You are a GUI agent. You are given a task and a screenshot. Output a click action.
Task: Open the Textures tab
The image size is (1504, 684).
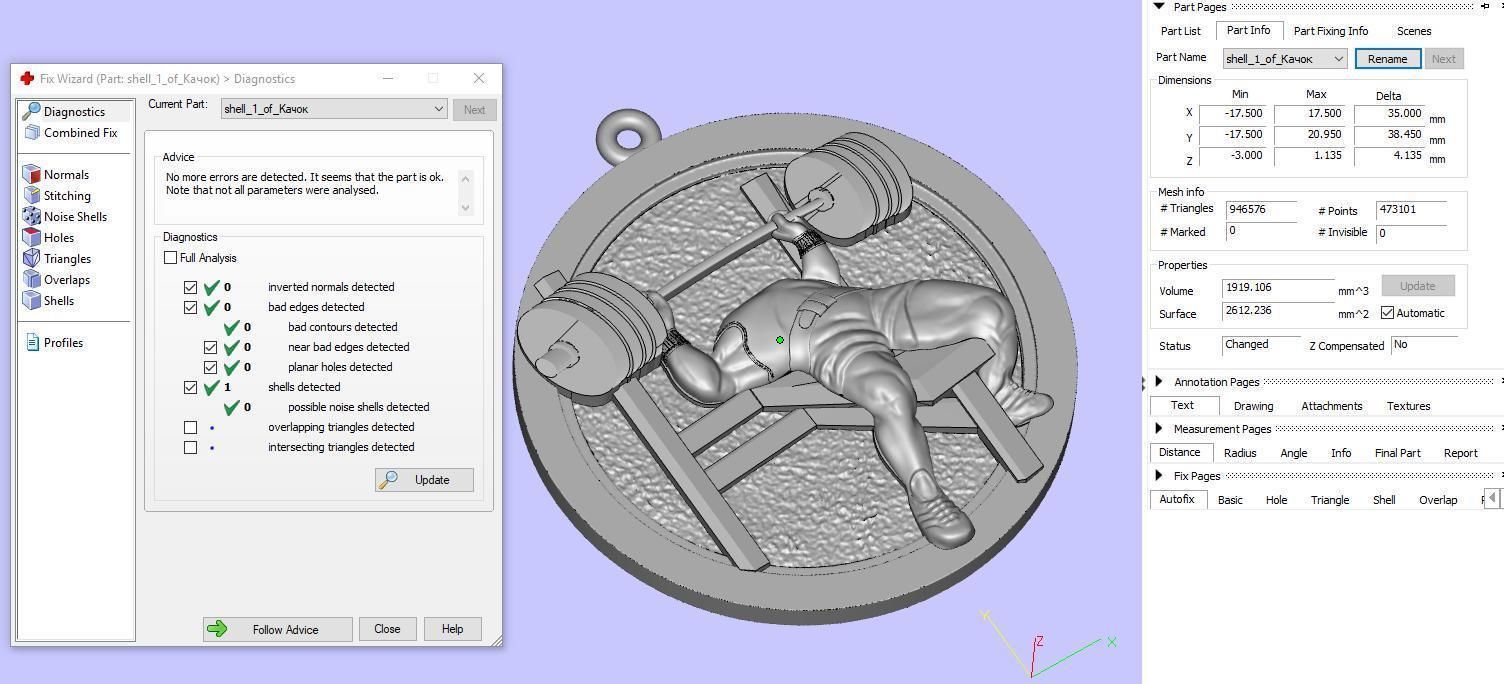[x=1408, y=406]
